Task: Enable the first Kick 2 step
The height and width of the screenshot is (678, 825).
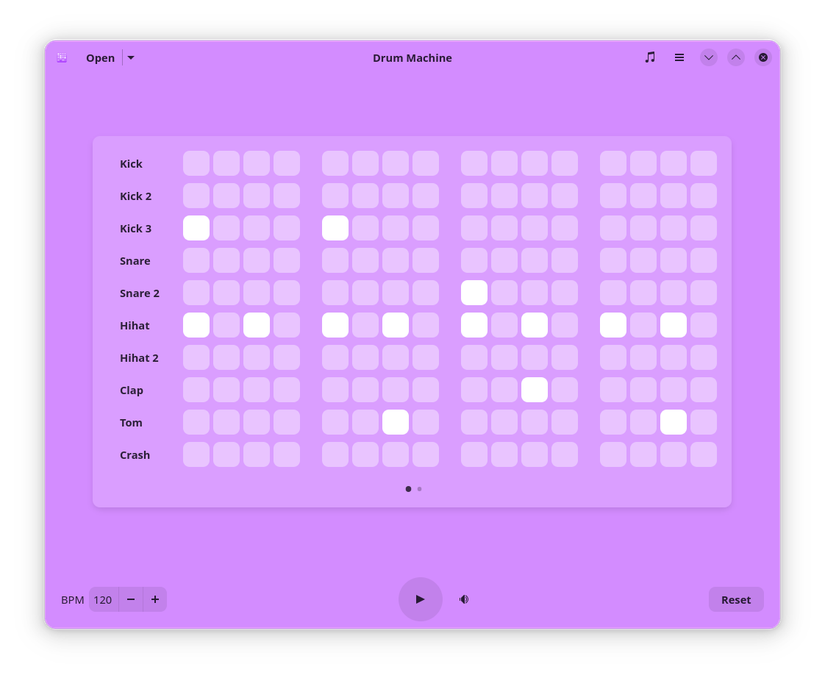Action: 196,196
